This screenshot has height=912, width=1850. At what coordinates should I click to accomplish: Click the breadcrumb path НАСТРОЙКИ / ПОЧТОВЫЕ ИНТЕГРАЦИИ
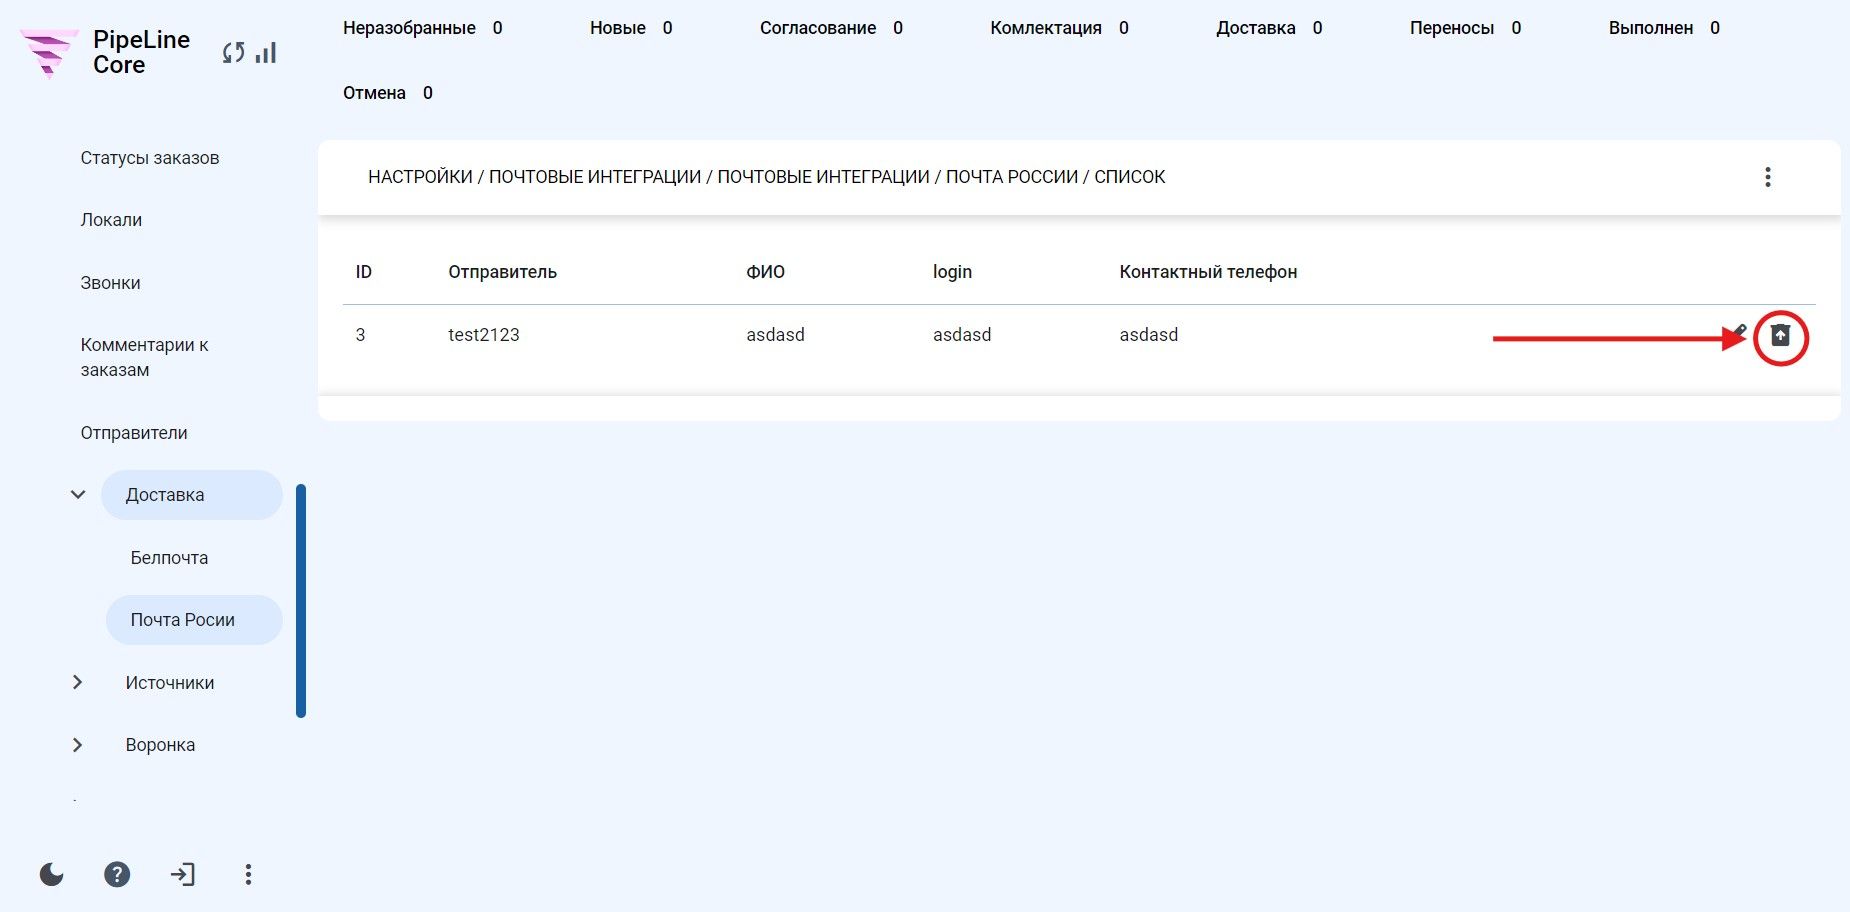(x=534, y=177)
